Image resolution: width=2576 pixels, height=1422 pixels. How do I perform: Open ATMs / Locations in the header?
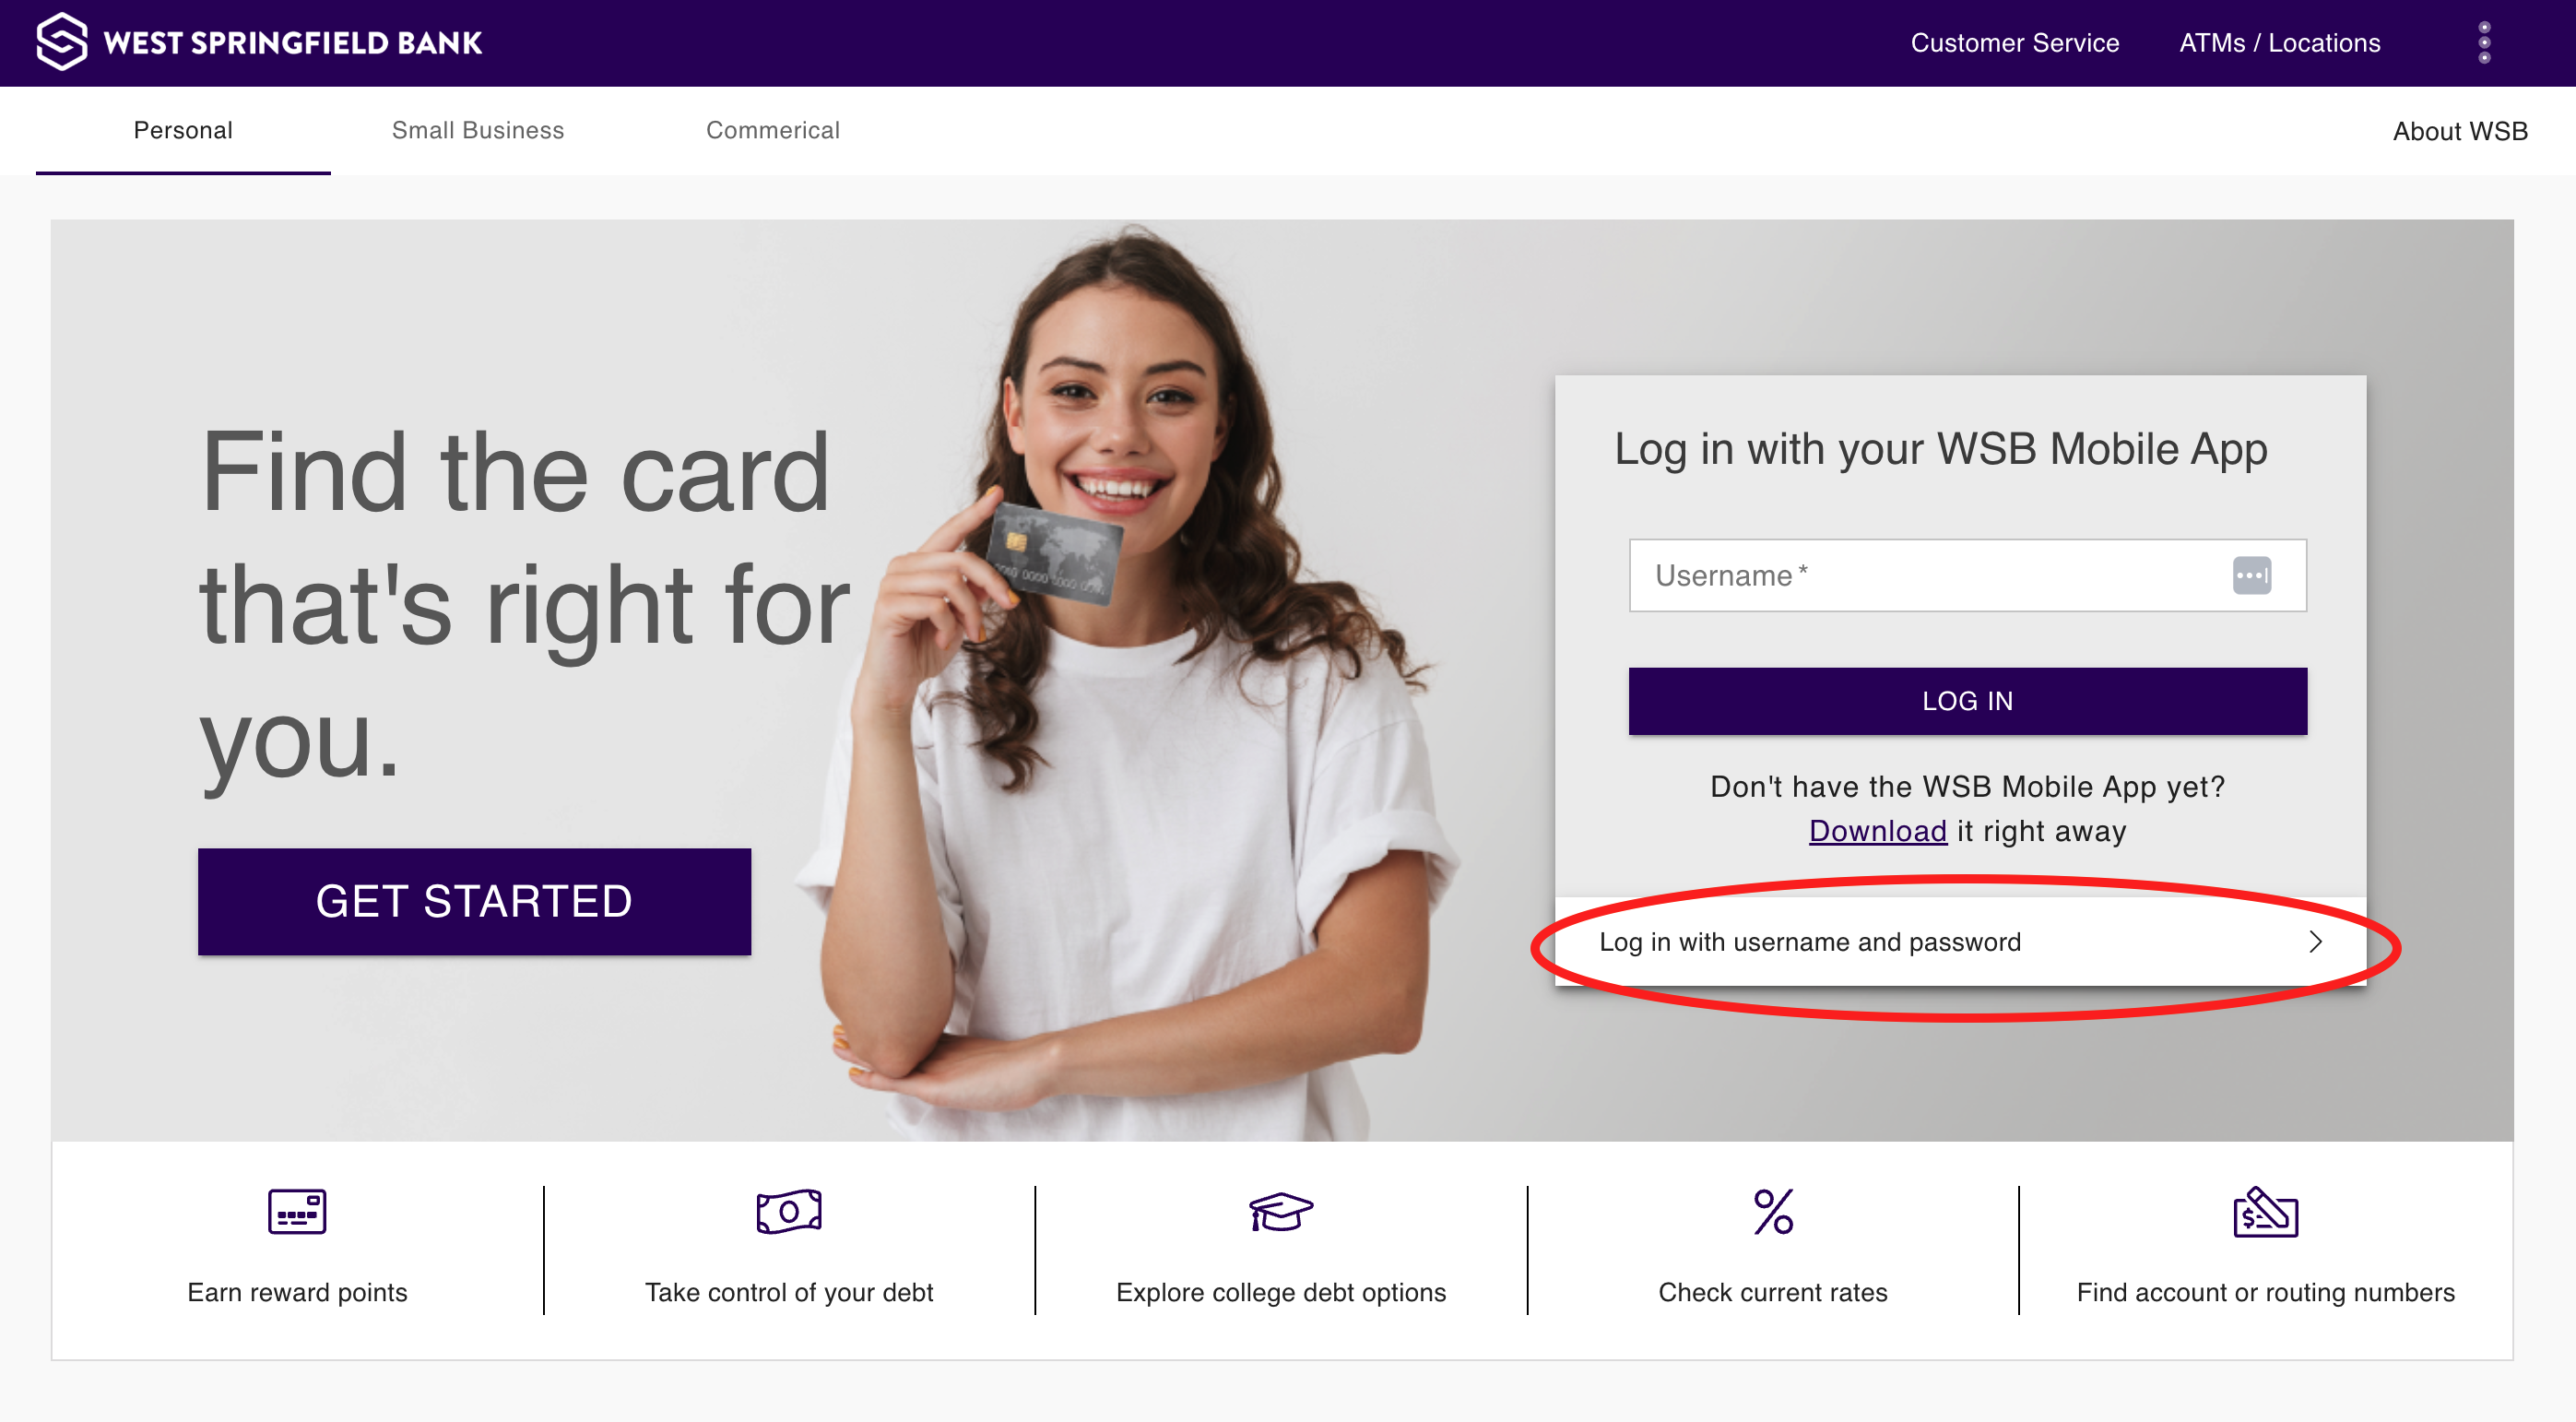coord(2279,43)
